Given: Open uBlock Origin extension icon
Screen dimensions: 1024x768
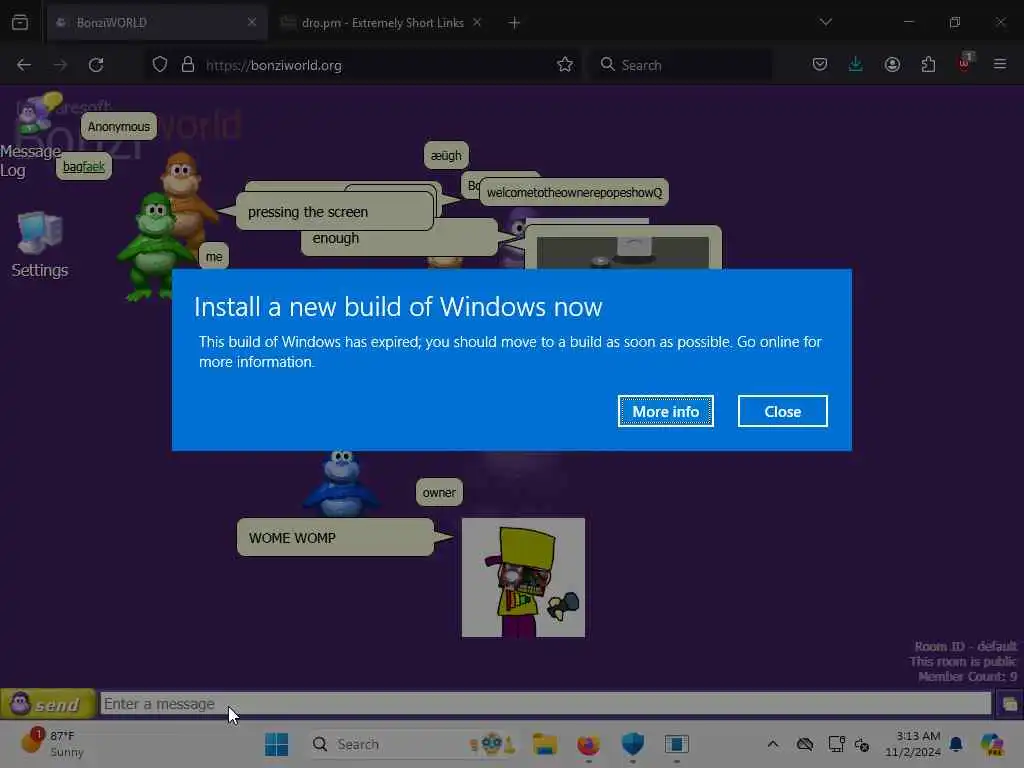Looking at the screenshot, I should pos(965,63).
